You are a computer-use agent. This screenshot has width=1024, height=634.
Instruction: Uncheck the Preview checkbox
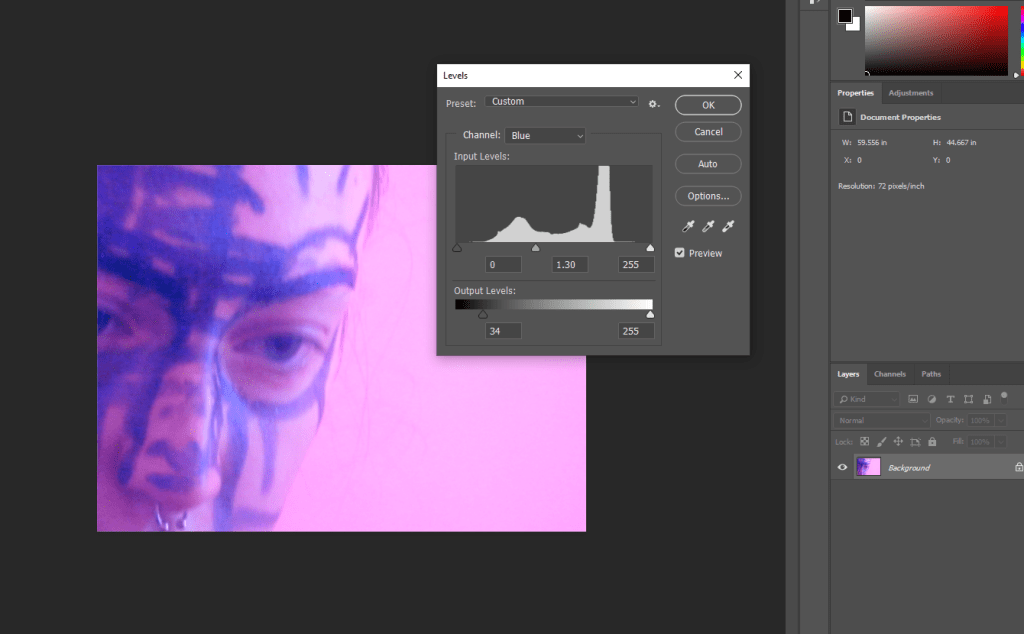point(680,253)
